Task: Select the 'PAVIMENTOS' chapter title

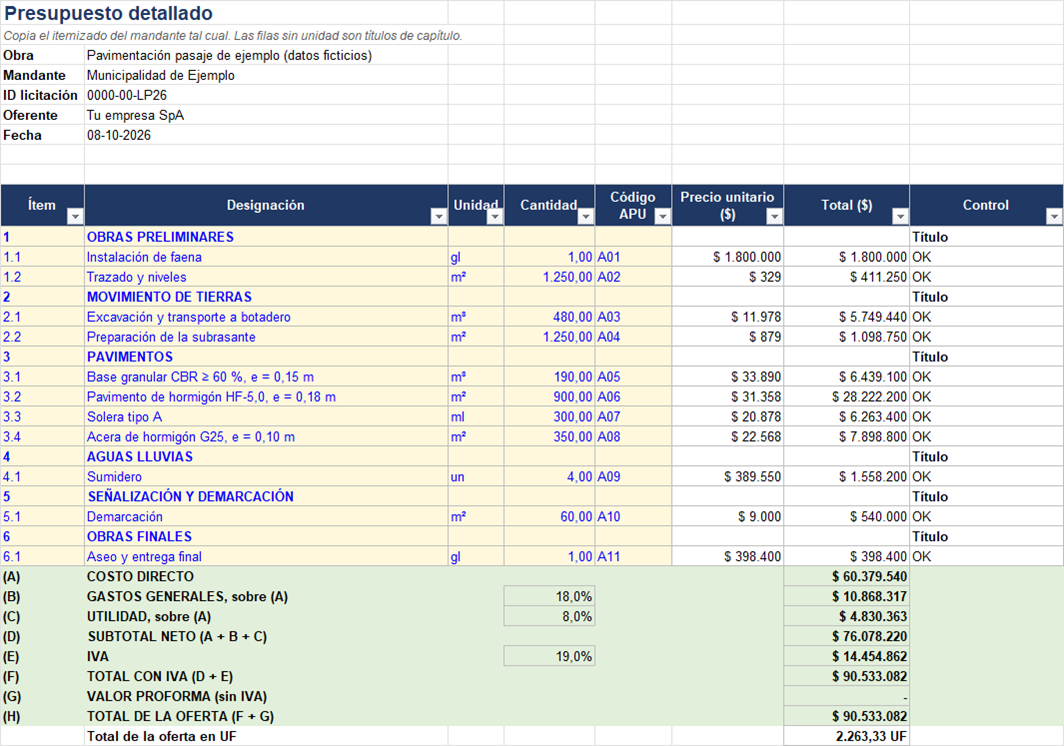Action: tap(266, 357)
